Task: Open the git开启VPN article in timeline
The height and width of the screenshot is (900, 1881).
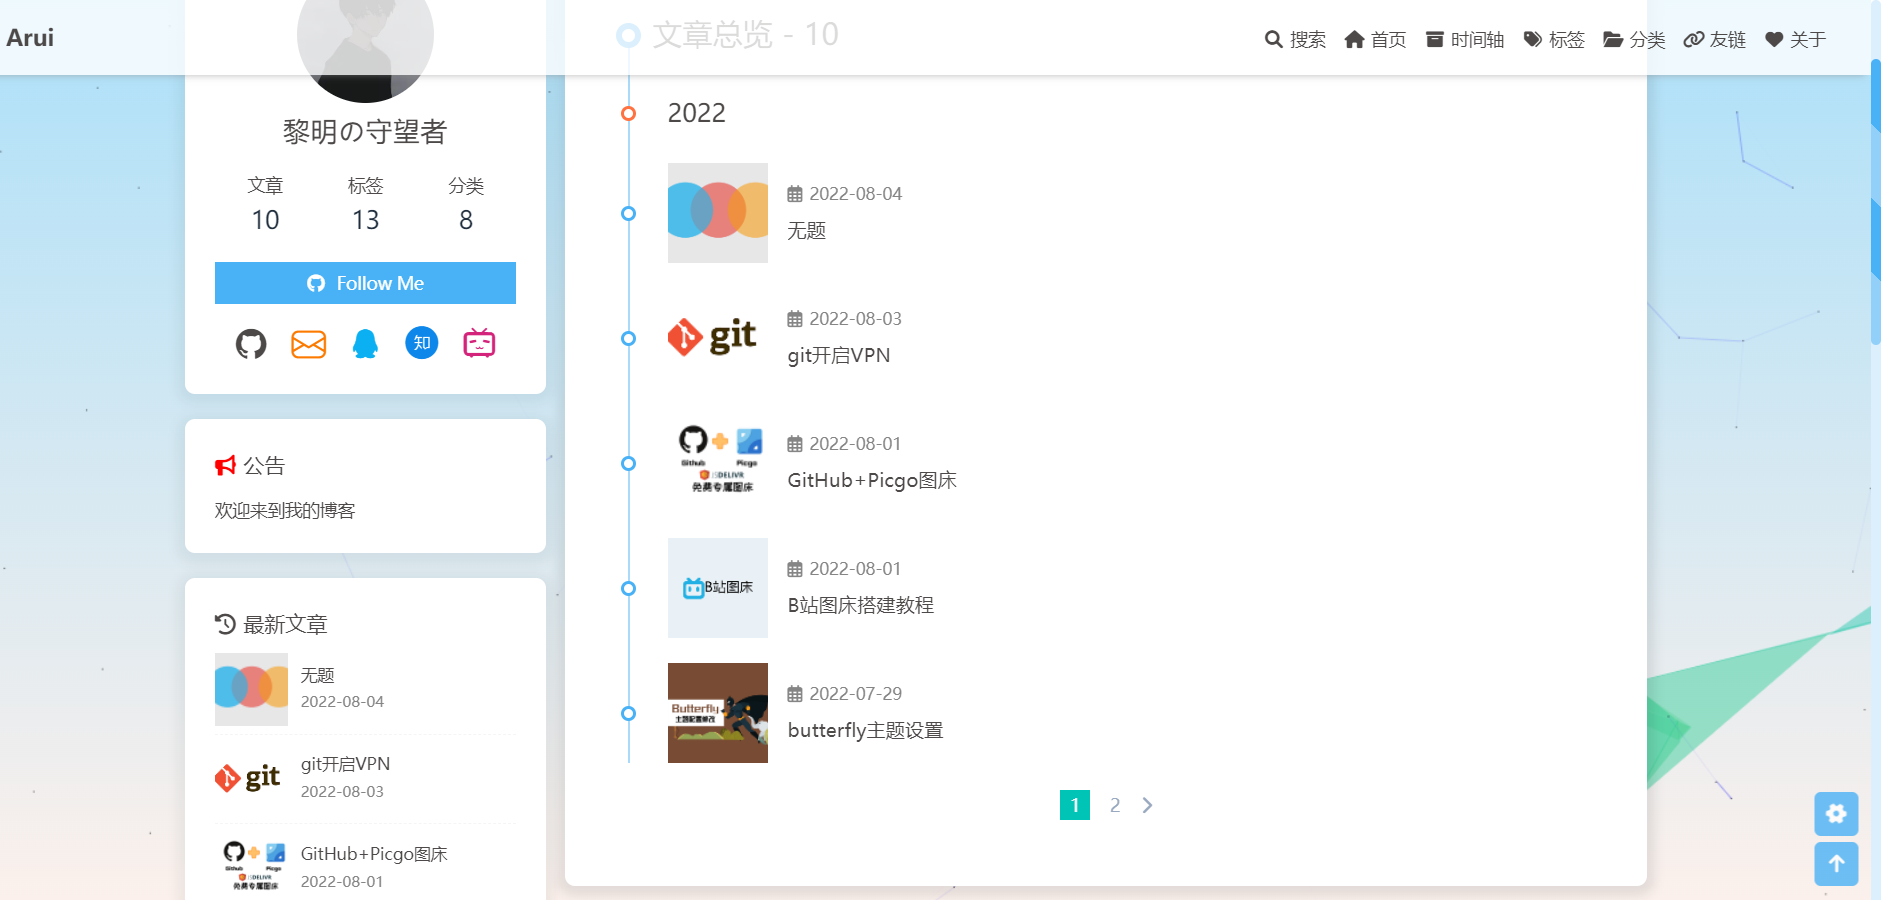Action: pos(838,356)
